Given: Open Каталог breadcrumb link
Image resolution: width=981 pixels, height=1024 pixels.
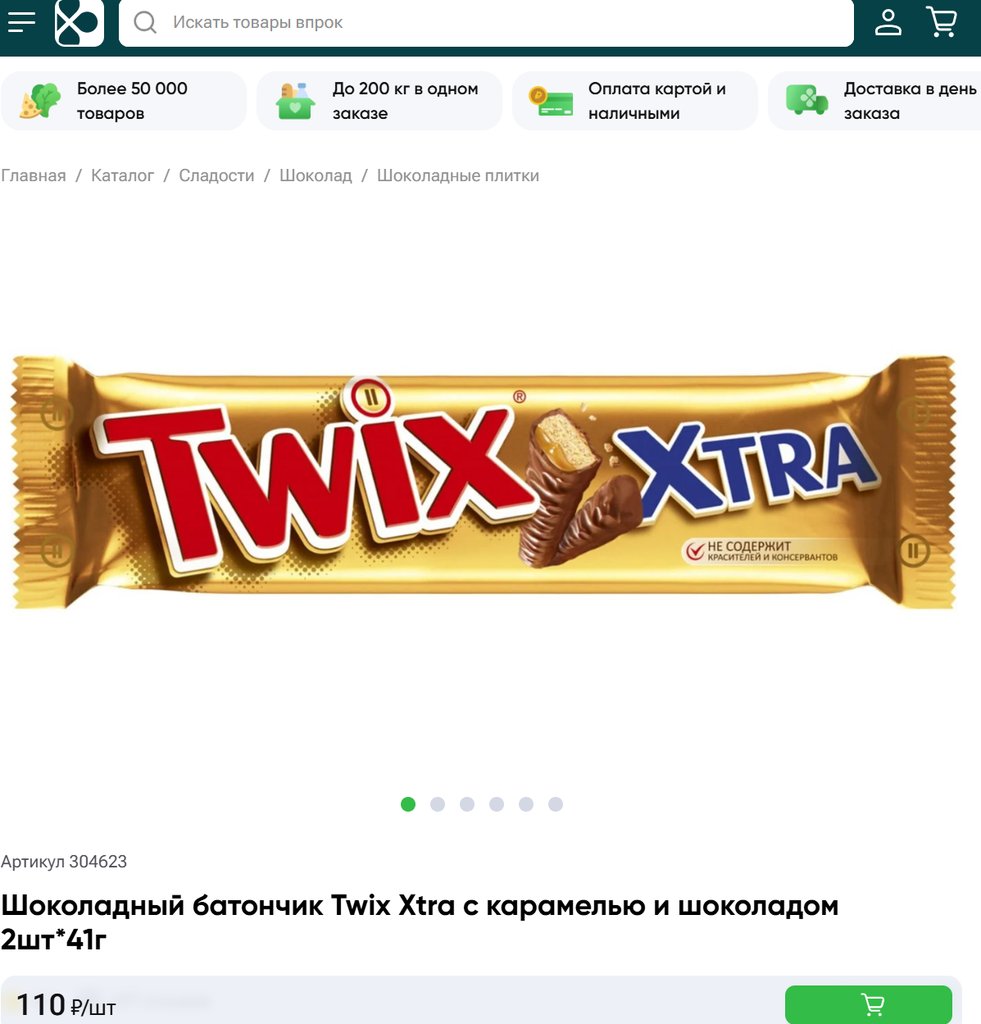Looking at the screenshot, I should [122, 176].
